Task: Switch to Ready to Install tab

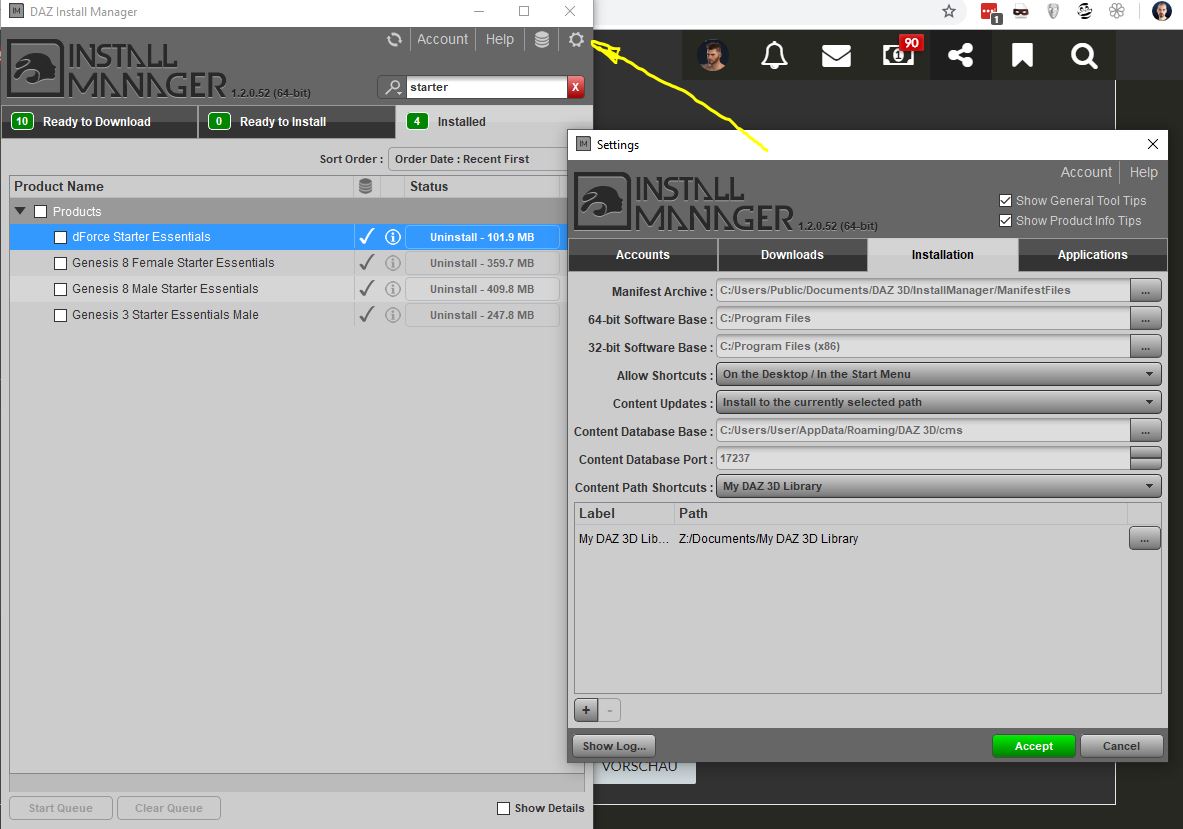Action: [x=297, y=121]
